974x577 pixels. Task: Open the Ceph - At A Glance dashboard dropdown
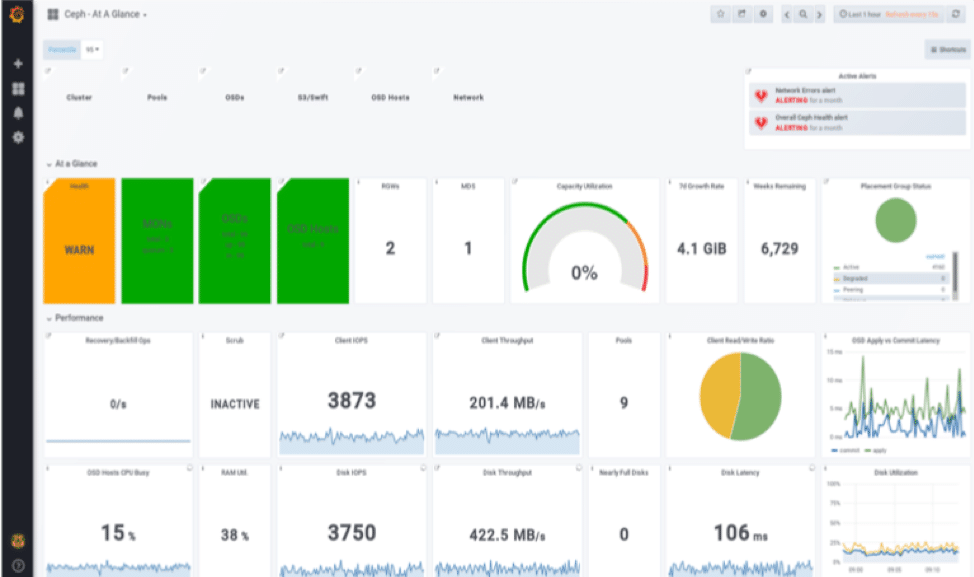pyautogui.click(x=106, y=14)
